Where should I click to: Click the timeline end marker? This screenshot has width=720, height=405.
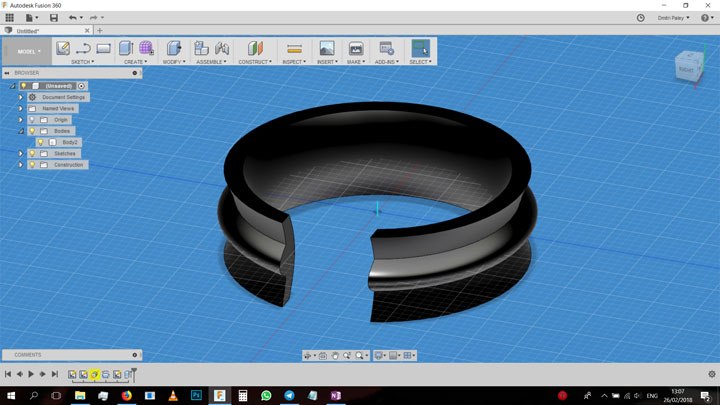pos(134,373)
